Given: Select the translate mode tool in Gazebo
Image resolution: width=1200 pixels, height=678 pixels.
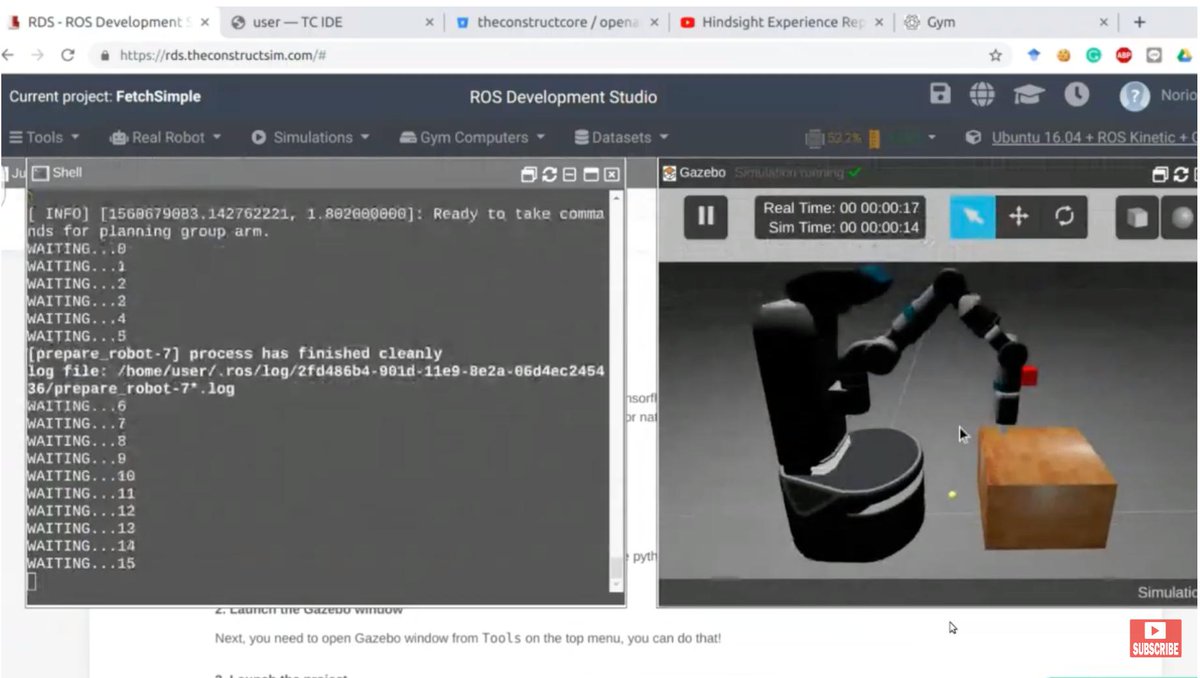Looking at the screenshot, I should [1018, 216].
